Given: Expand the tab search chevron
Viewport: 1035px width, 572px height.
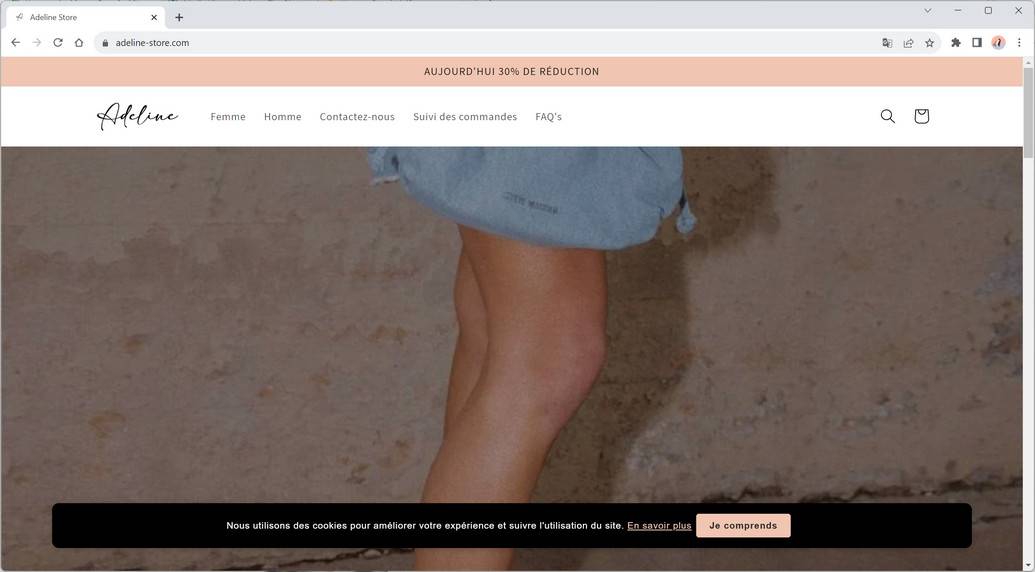Looking at the screenshot, I should pyautogui.click(x=927, y=11).
